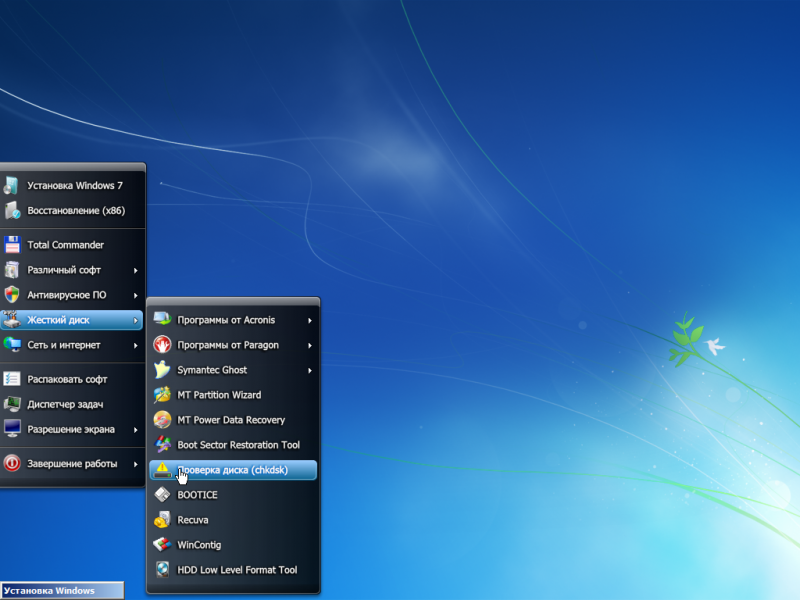Click the Завершение работы label
Image resolution: width=800 pixels, height=600 pixels.
coord(72,463)
